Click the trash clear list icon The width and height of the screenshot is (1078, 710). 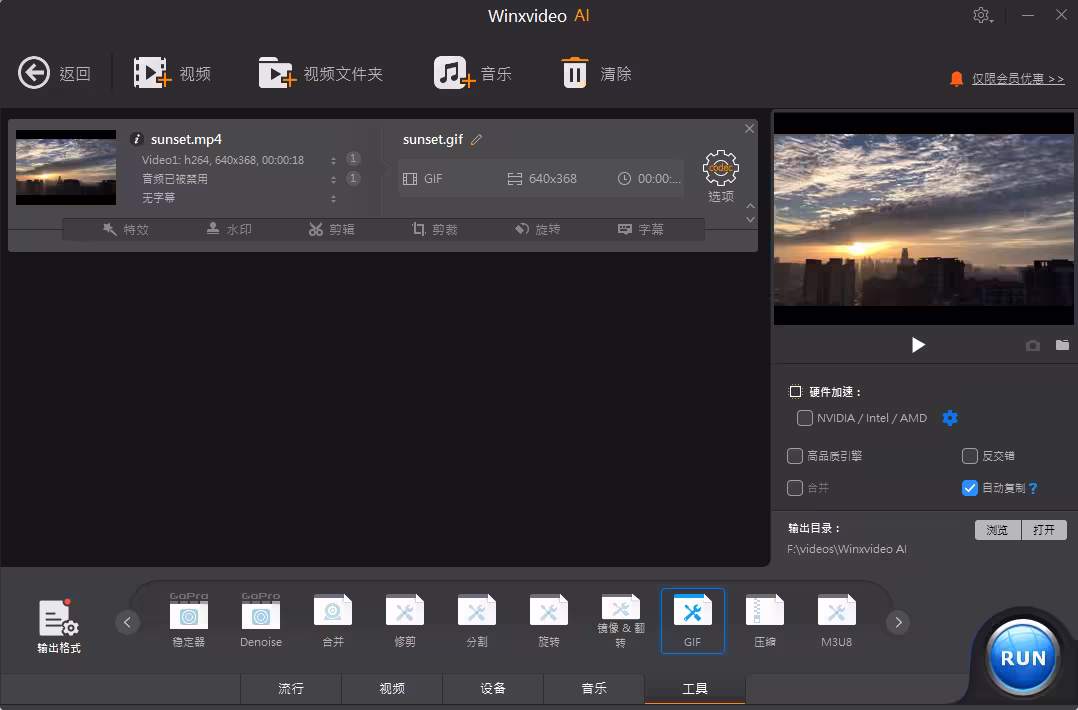click(x=575, y=73)
